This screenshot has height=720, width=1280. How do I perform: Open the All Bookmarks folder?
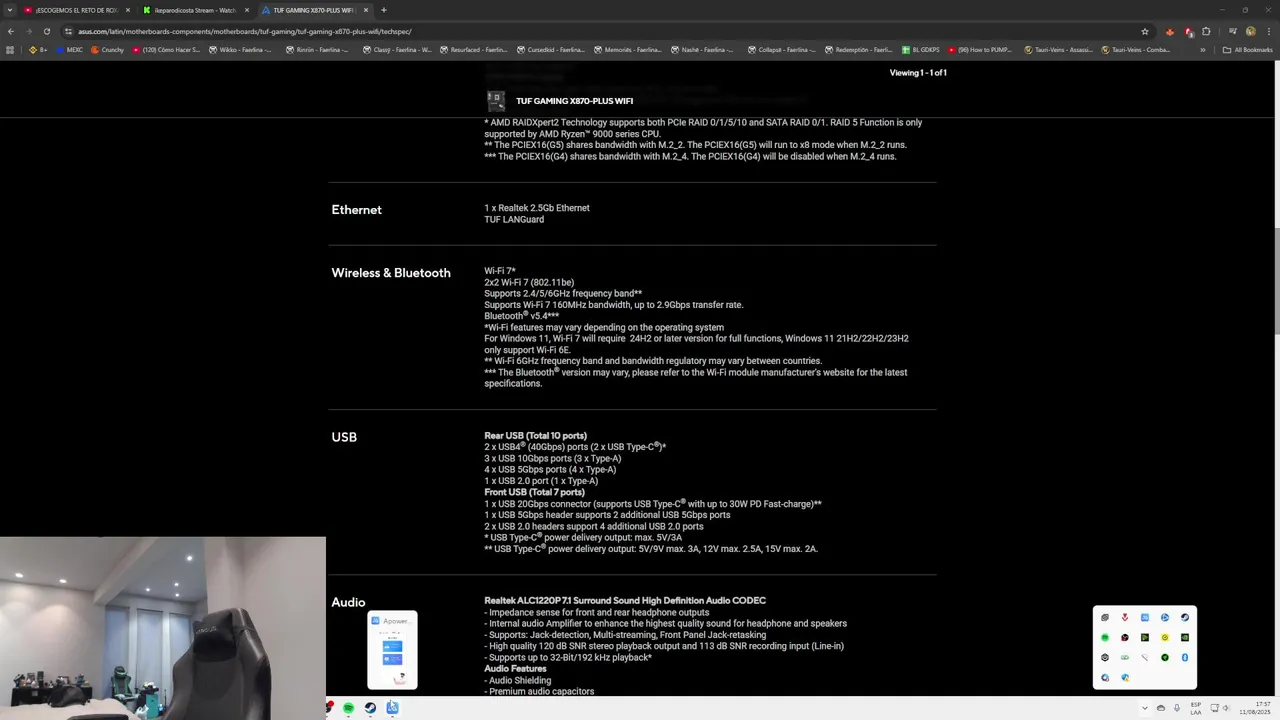coord(1247,50)
